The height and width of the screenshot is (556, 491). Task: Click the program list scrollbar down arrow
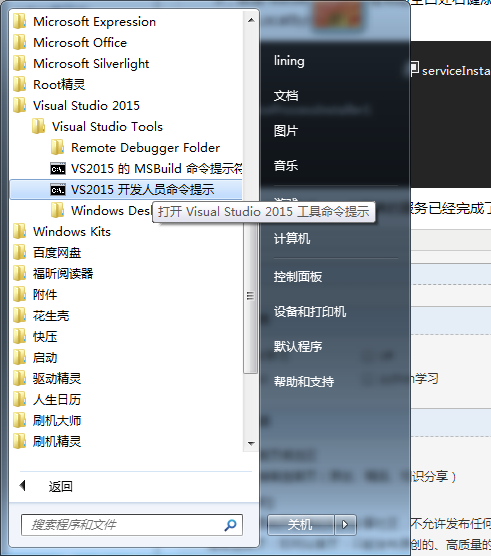pos(251,443)
